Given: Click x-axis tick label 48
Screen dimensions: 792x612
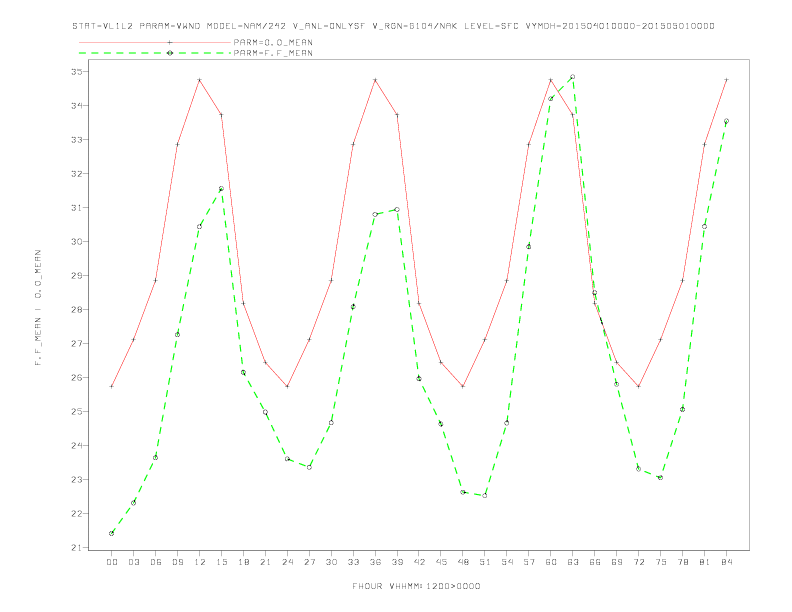Looking at the screenshot, I should [x=463, y=562].
